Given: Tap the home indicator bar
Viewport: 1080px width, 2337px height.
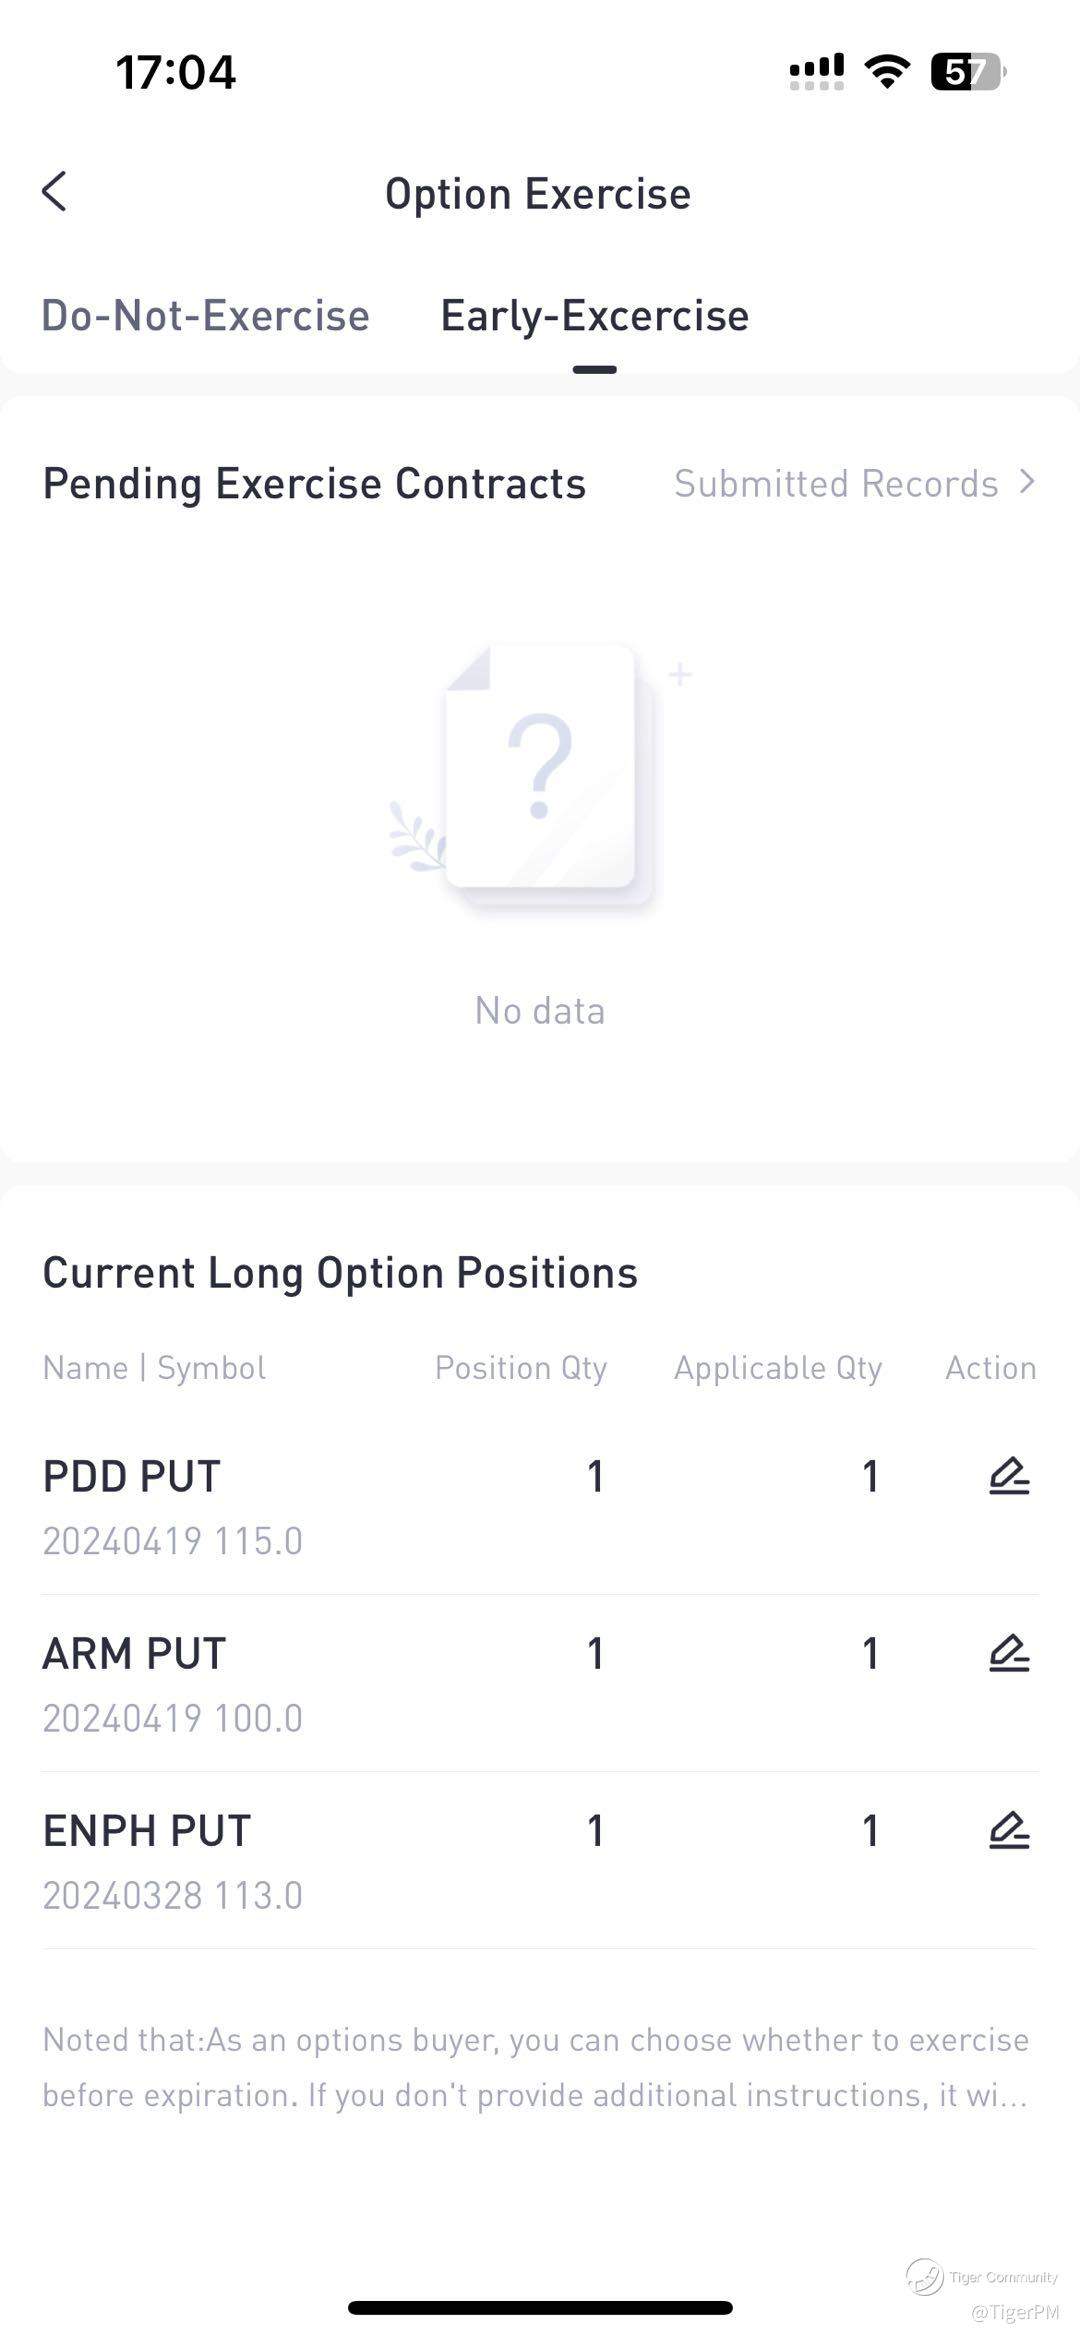Looking at the screenshot, I should (x=540, y=2308).
